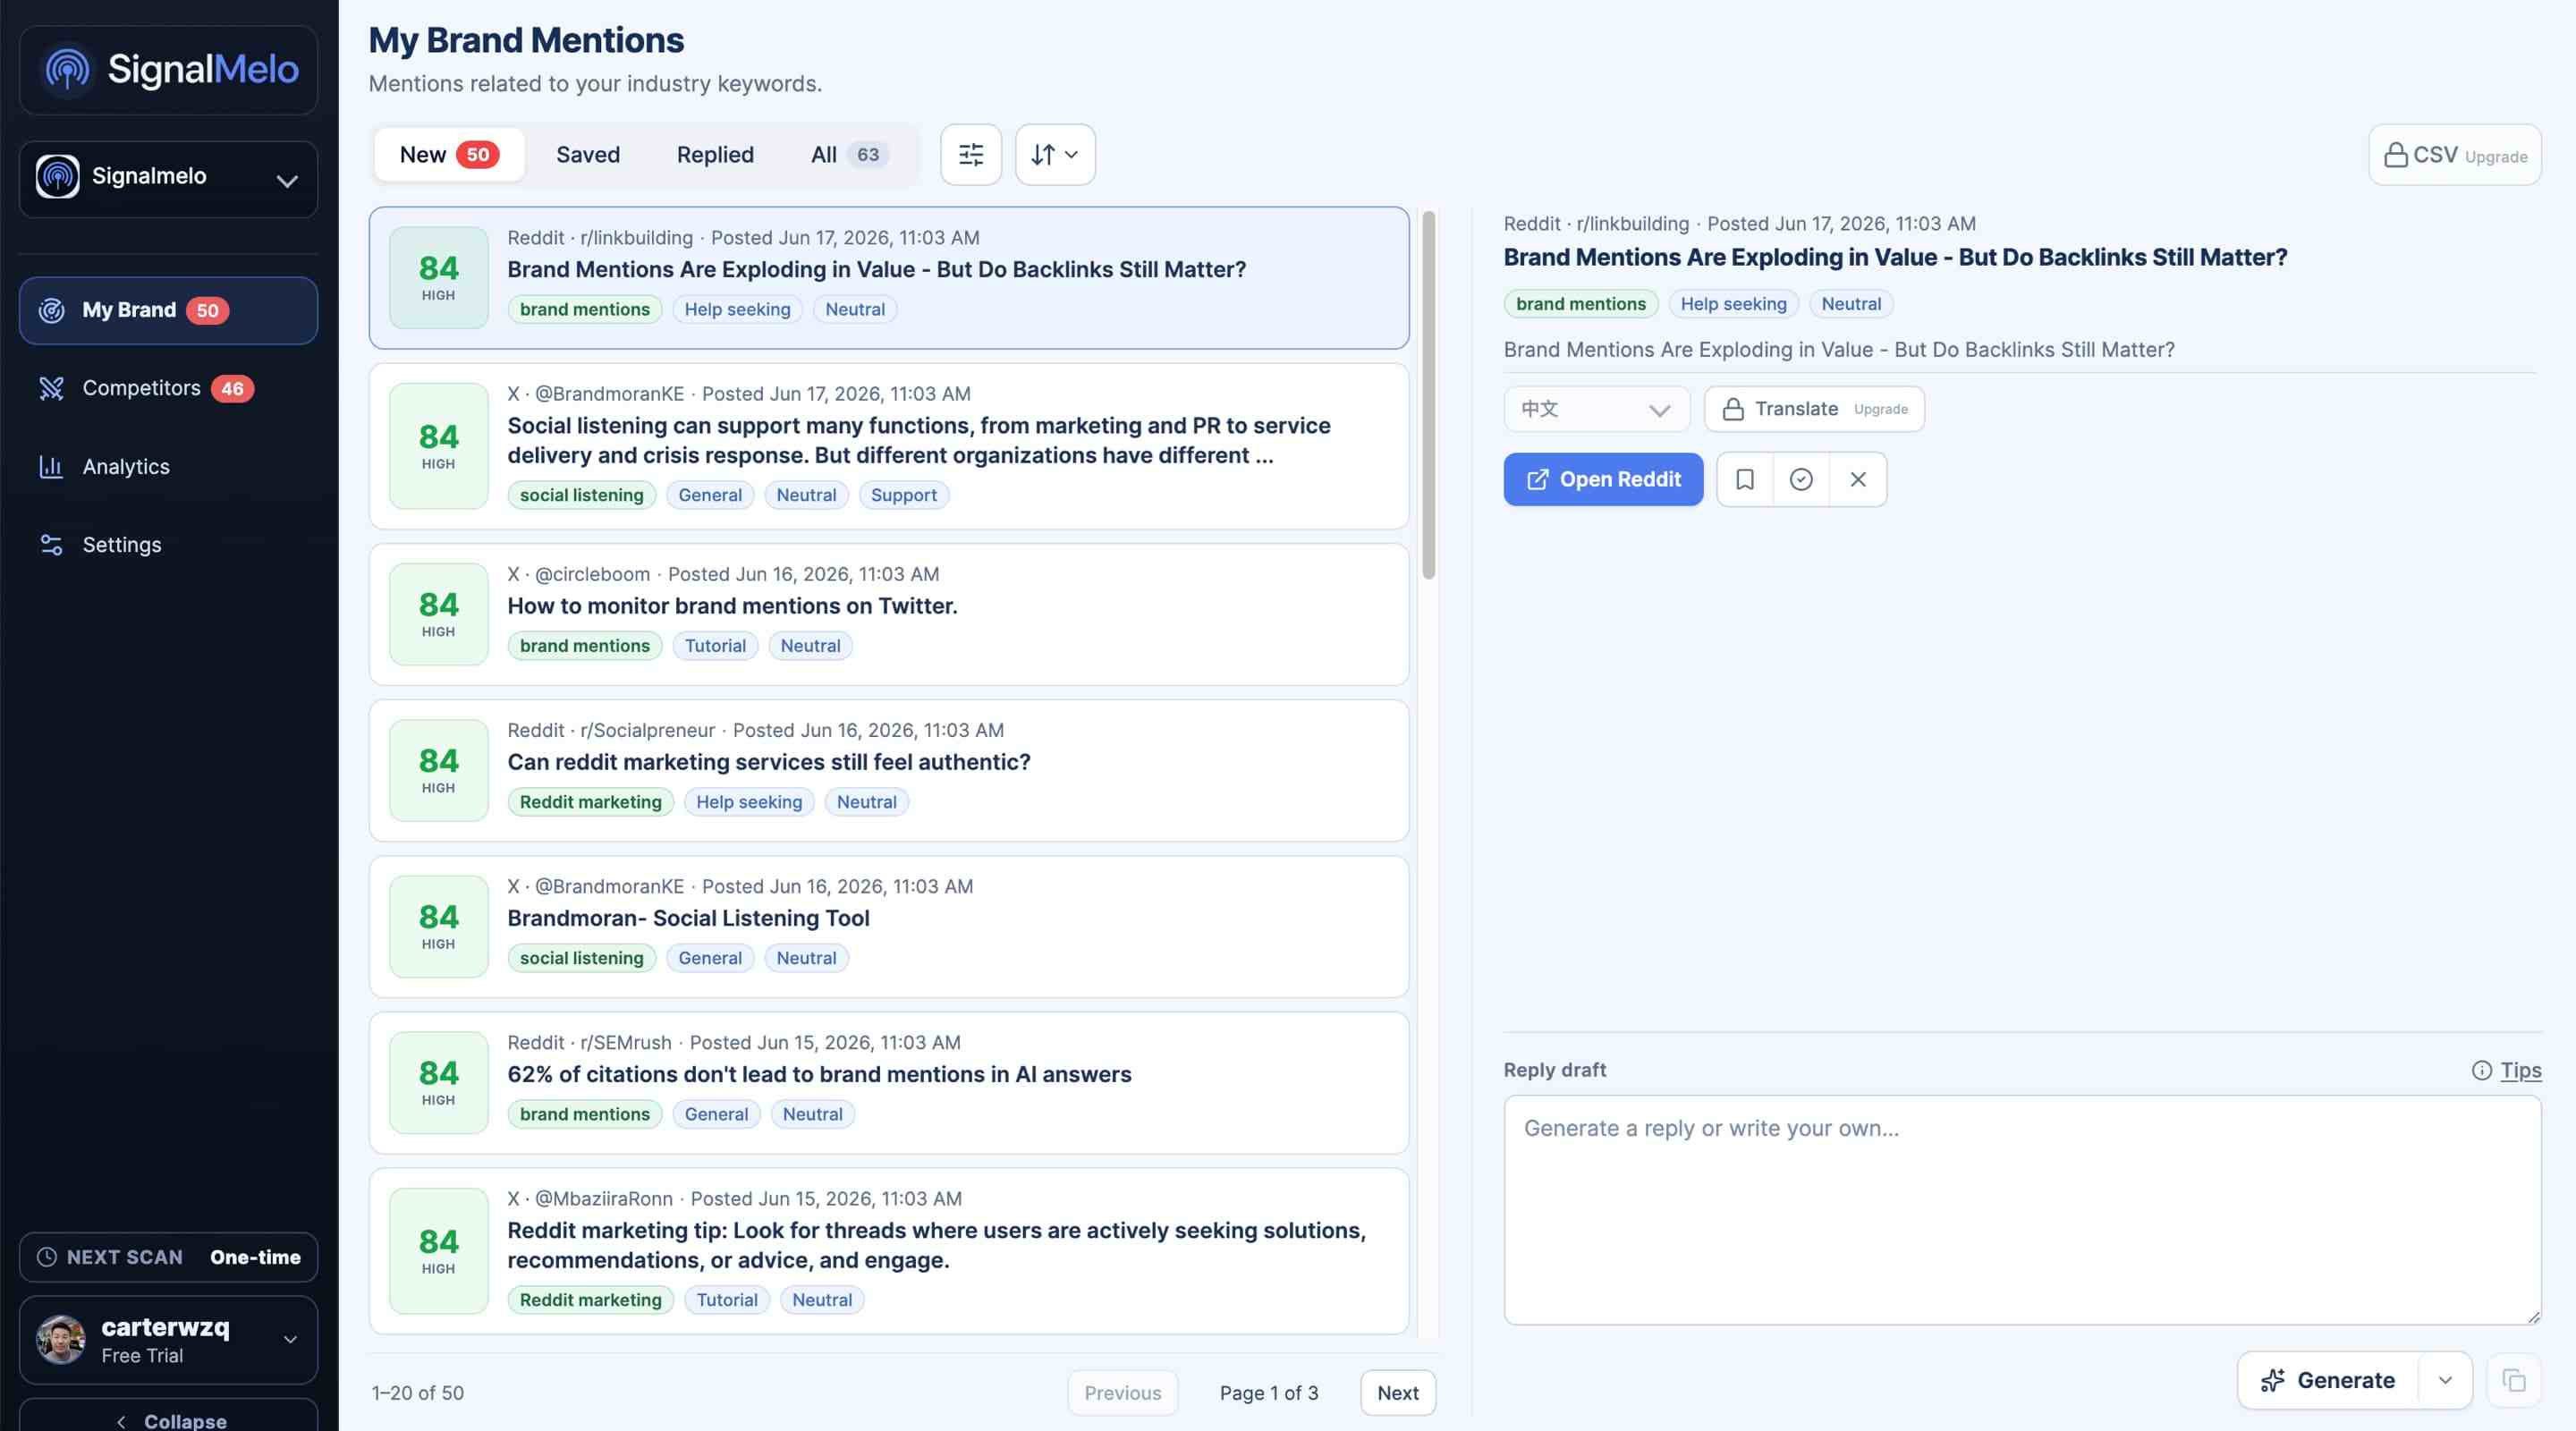Viewport: 2576px width, 1431px height.
Task: Click the SignalMelo logo icon
Action: tap(68, 69)
